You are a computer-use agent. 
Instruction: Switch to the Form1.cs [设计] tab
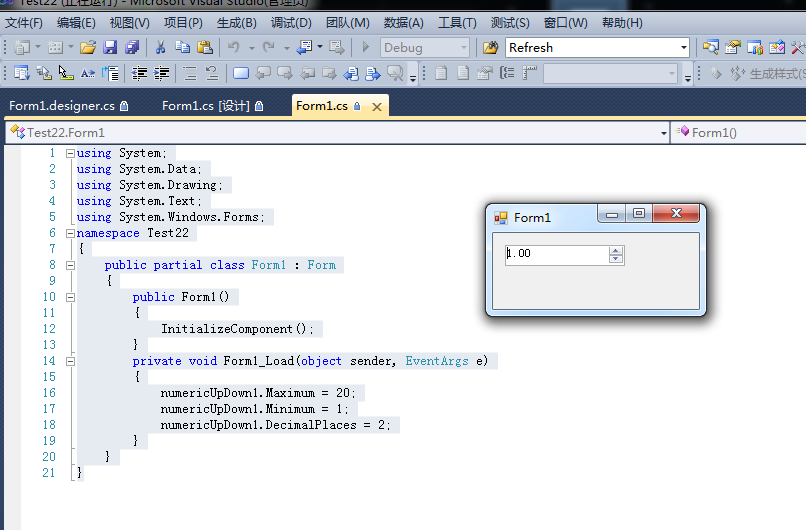coord(213,106)
